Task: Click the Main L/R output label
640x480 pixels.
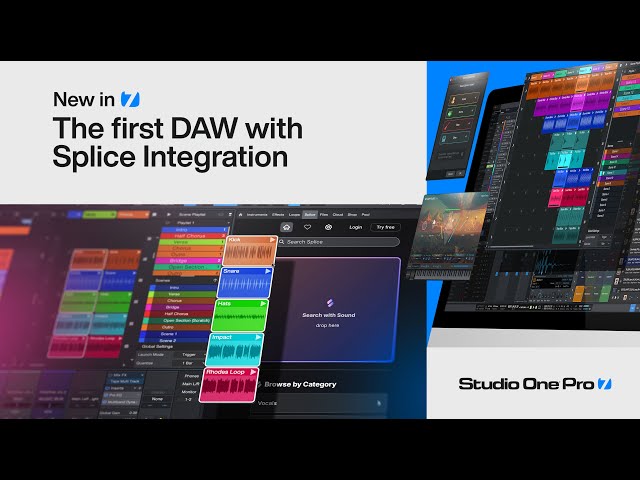Action: coord(190,384)
